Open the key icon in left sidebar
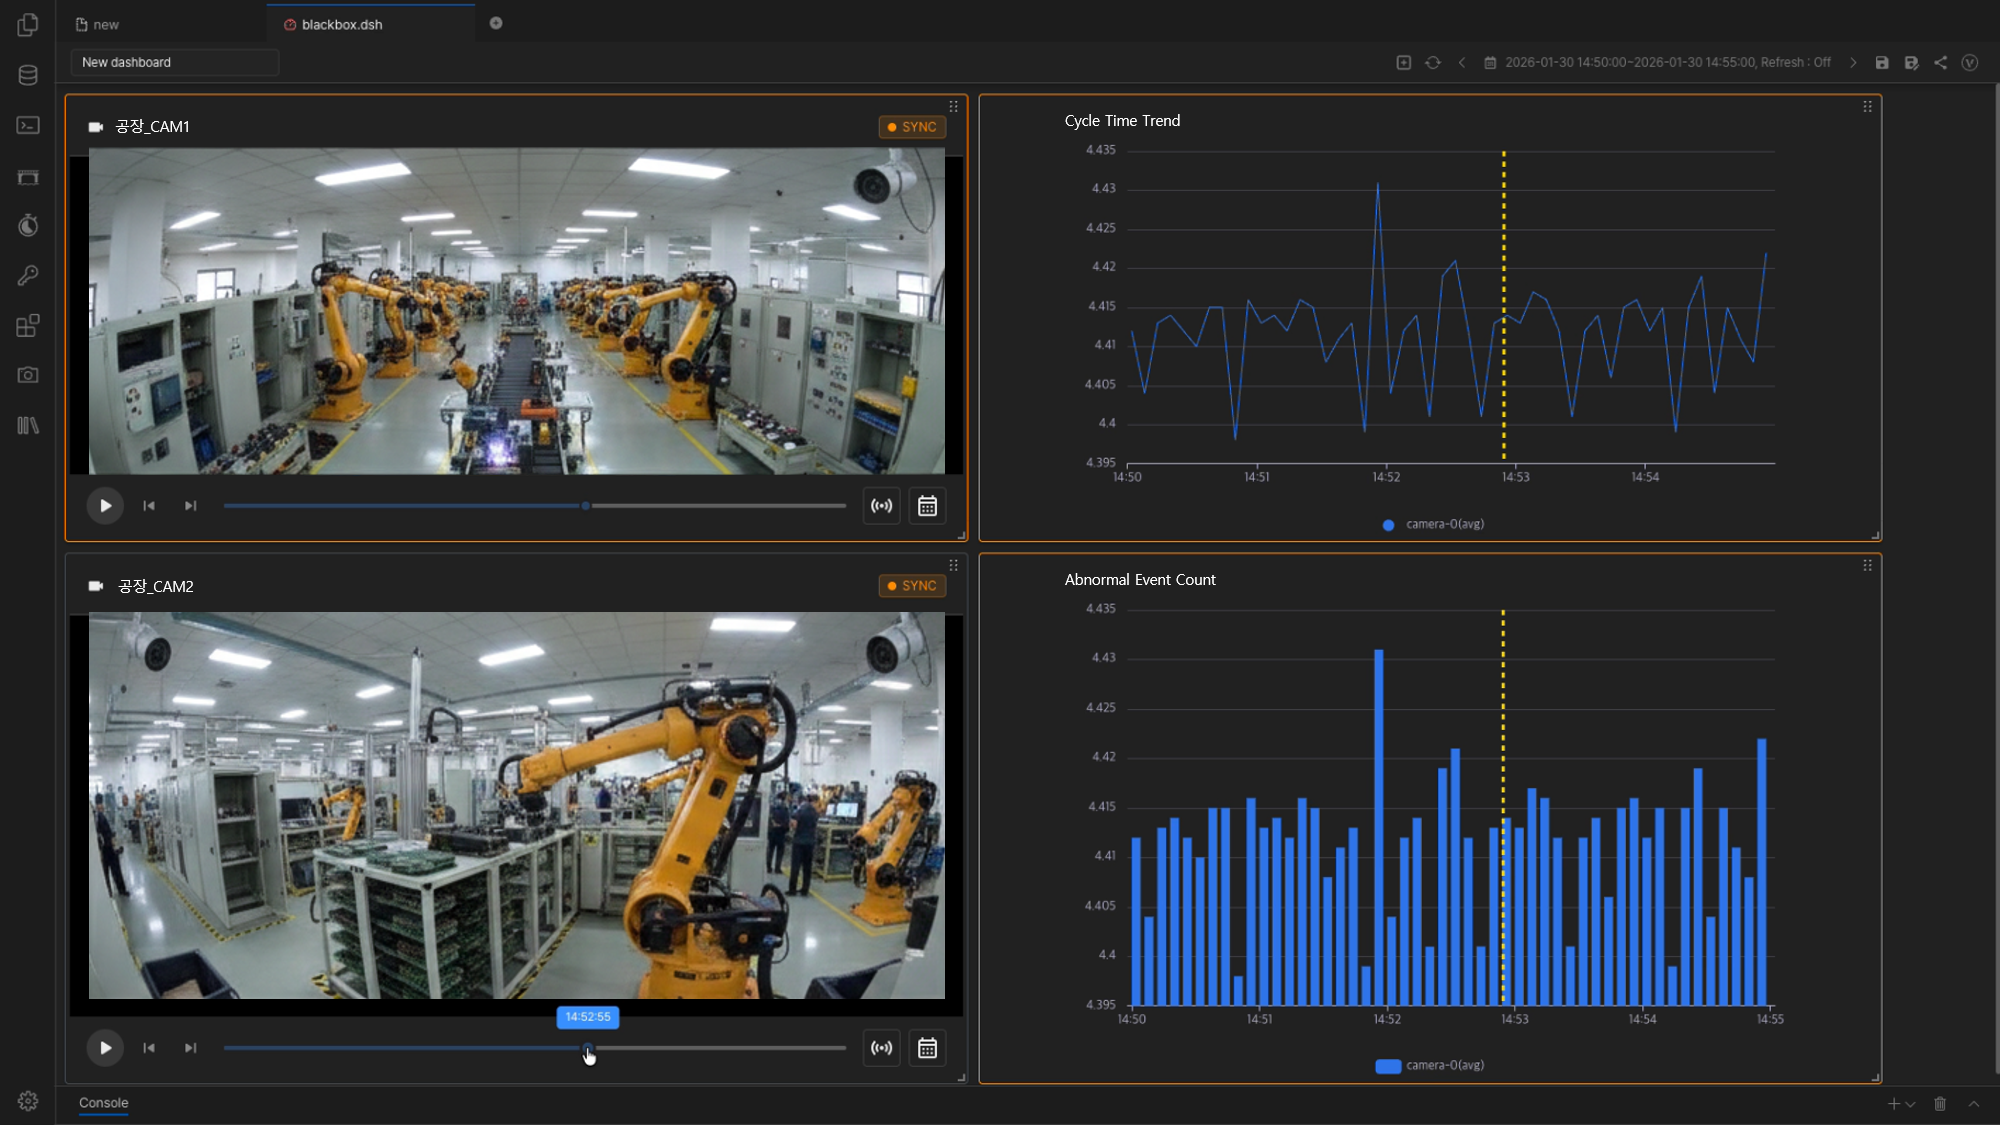Screen dimensions: 2000x1125 click(x=28, y=275)
